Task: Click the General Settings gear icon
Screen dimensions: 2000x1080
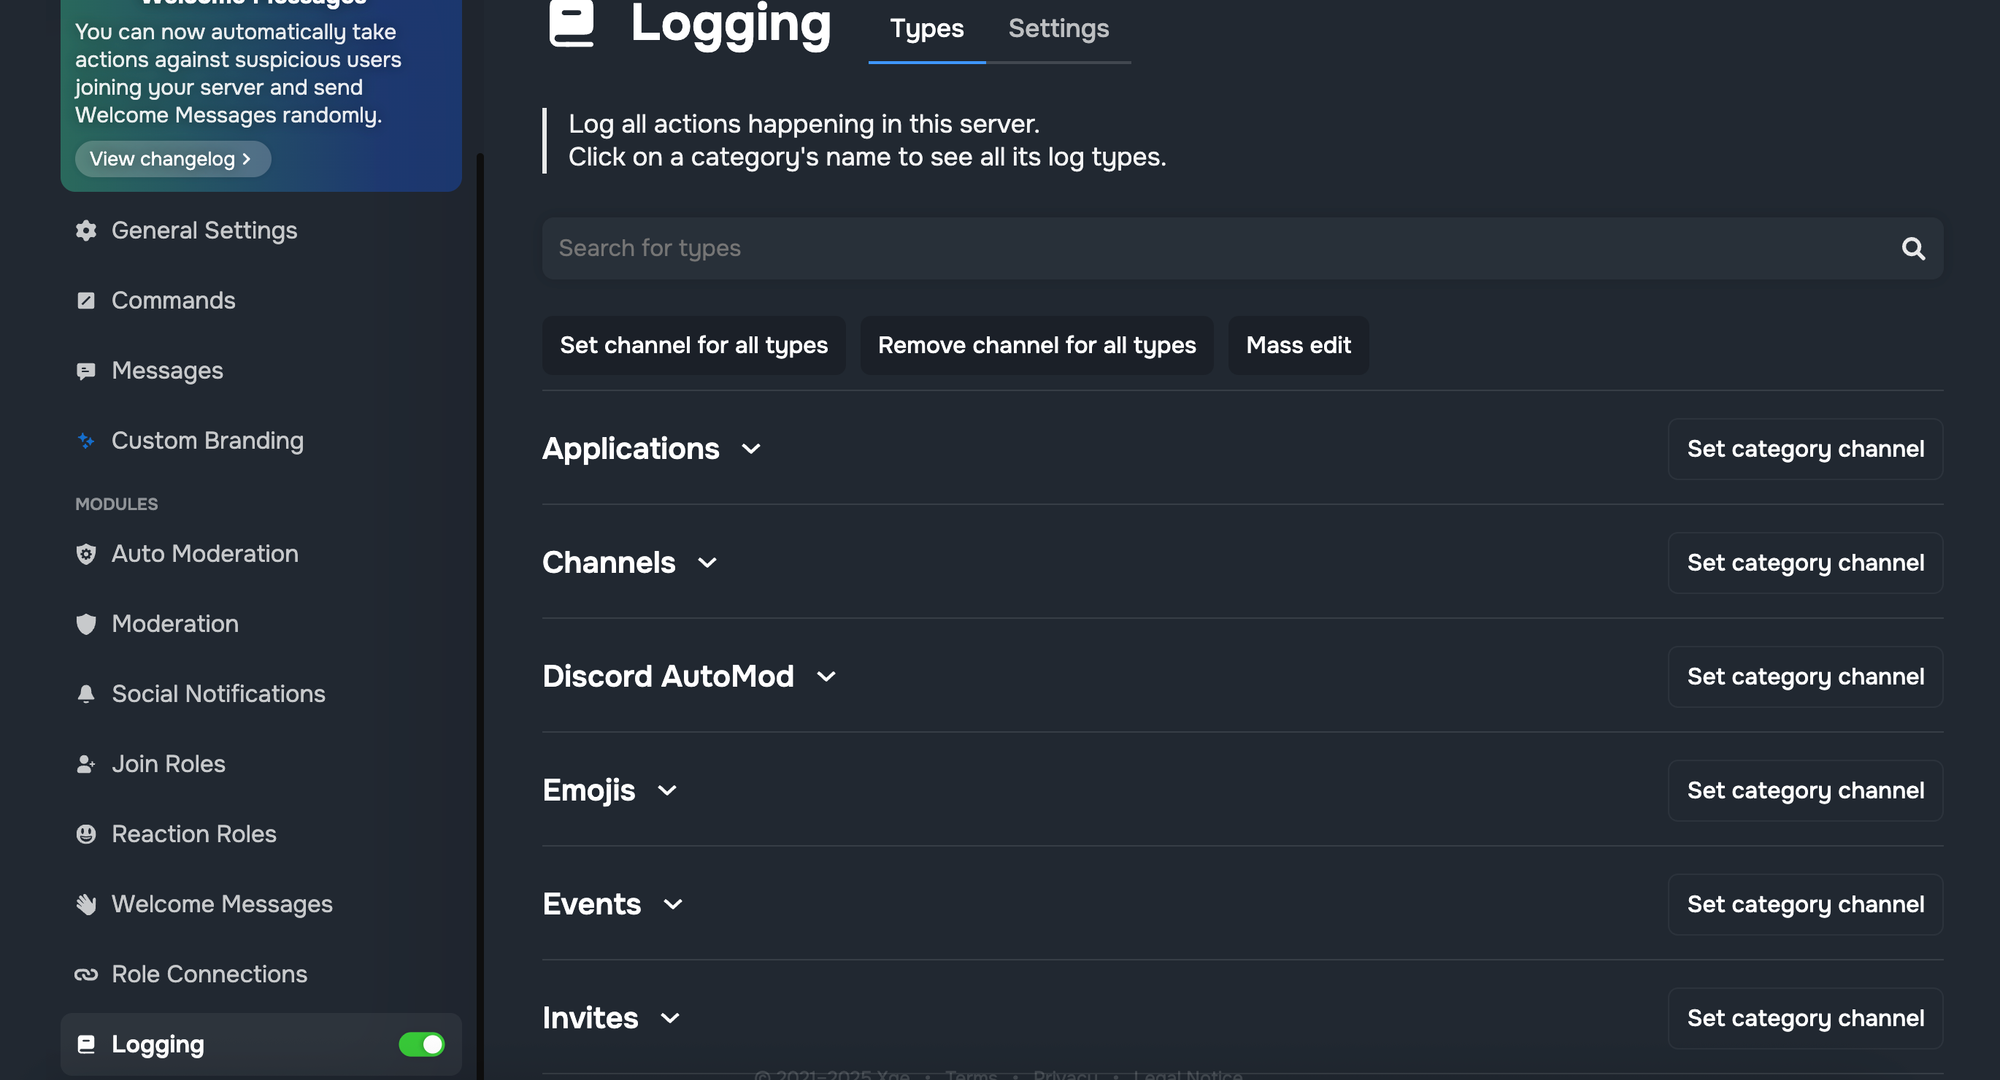Action: click(x=86, y=231)
